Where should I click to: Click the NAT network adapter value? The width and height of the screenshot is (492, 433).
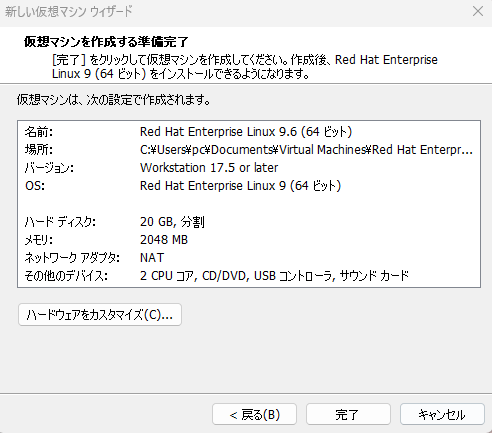(152, 258)
